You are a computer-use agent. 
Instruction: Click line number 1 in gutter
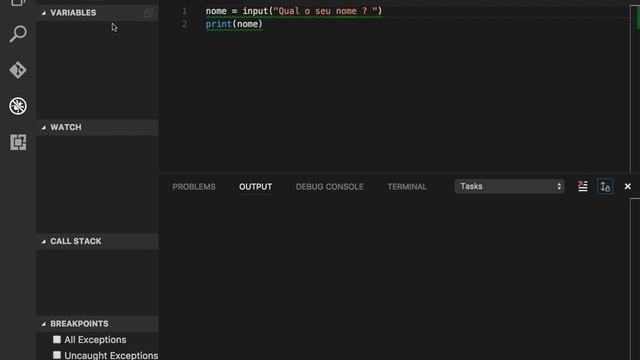coord(184,11)
